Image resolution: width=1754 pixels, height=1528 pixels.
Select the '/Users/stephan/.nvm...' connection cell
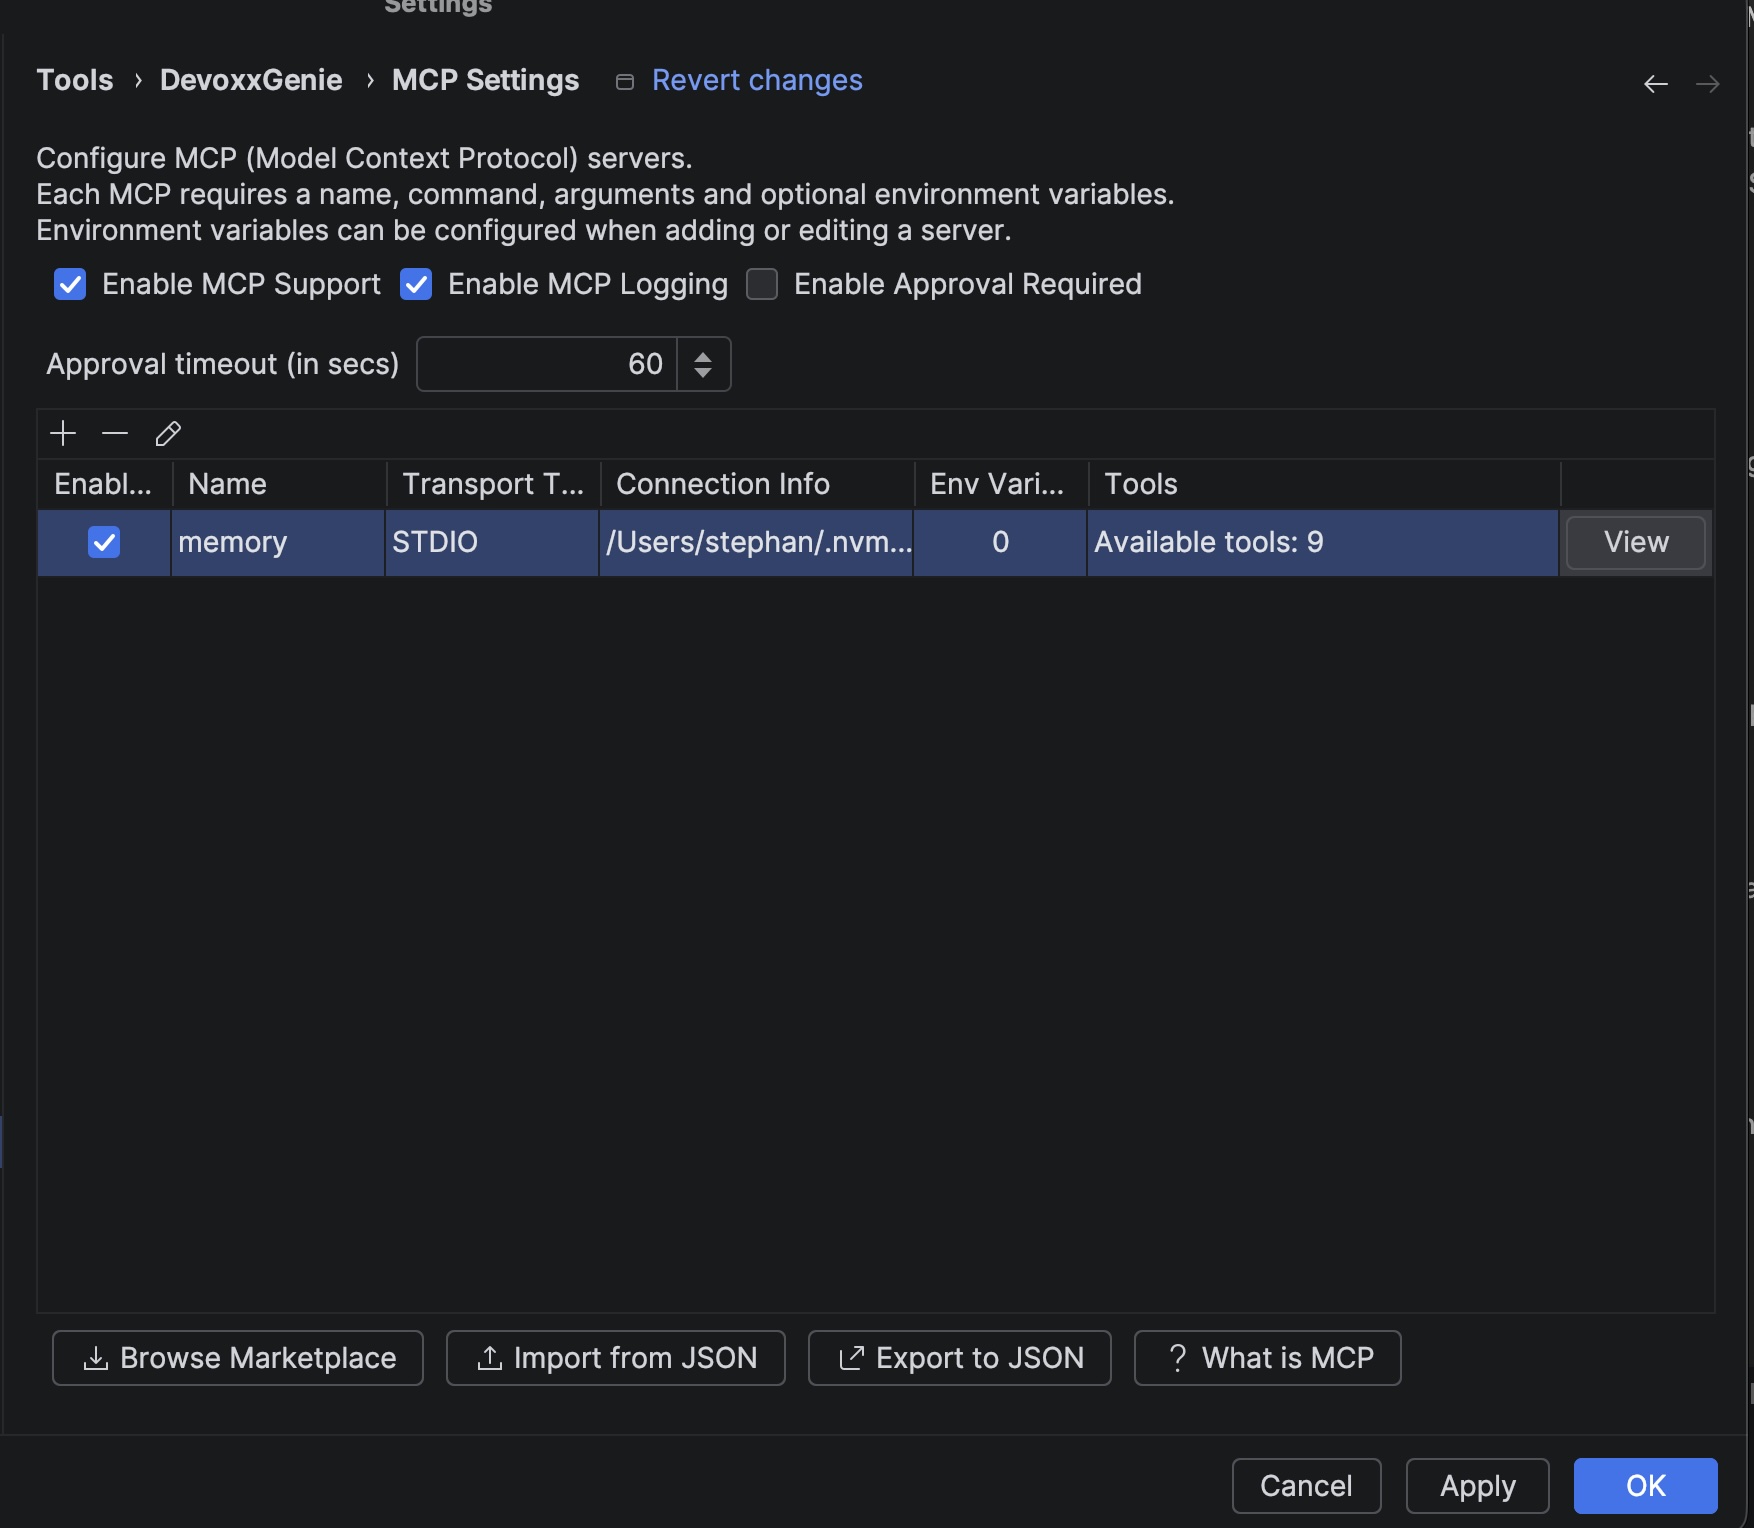pyautogui.click(x=756, y=542)
